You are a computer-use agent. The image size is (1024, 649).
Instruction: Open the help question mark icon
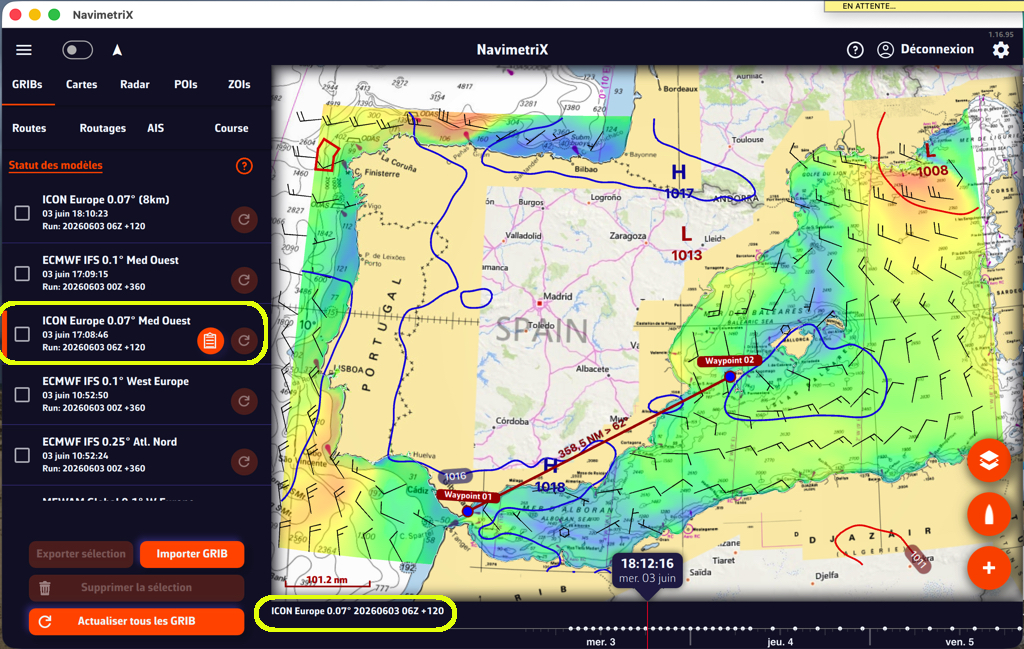[x=855, y=50]
